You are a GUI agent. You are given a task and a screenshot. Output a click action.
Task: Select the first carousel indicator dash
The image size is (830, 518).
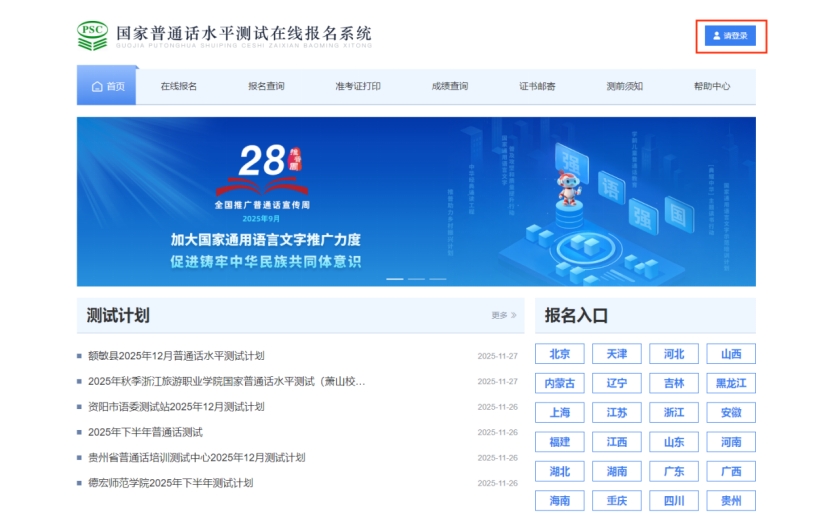[395, 279]
